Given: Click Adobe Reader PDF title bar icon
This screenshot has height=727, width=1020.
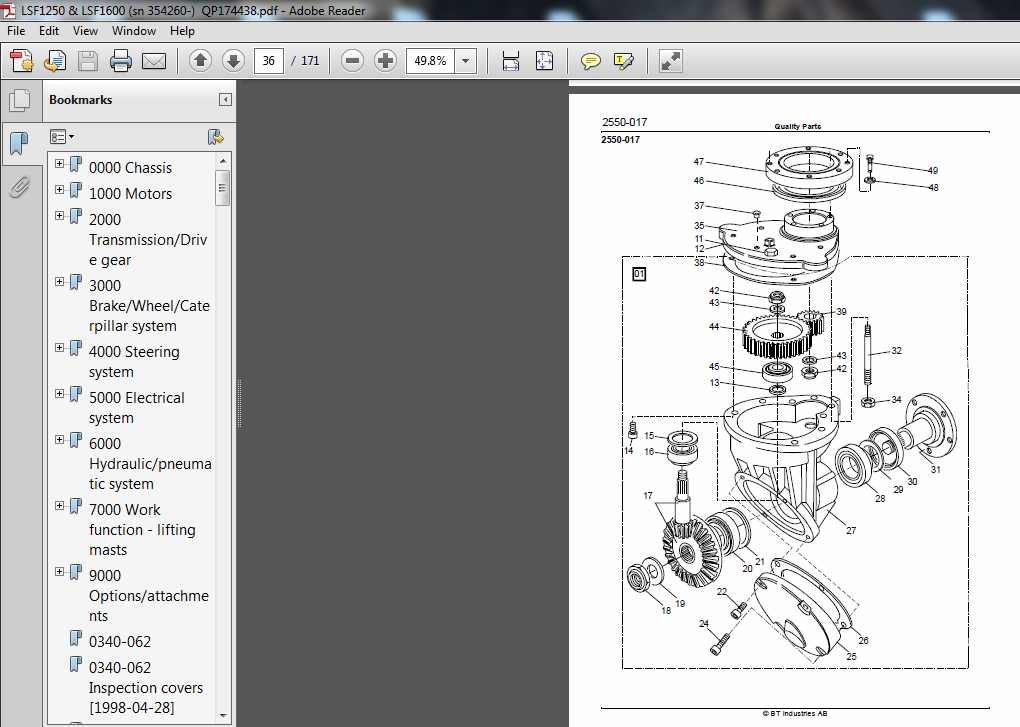Looking at the screenshot, I should (8, 10).
